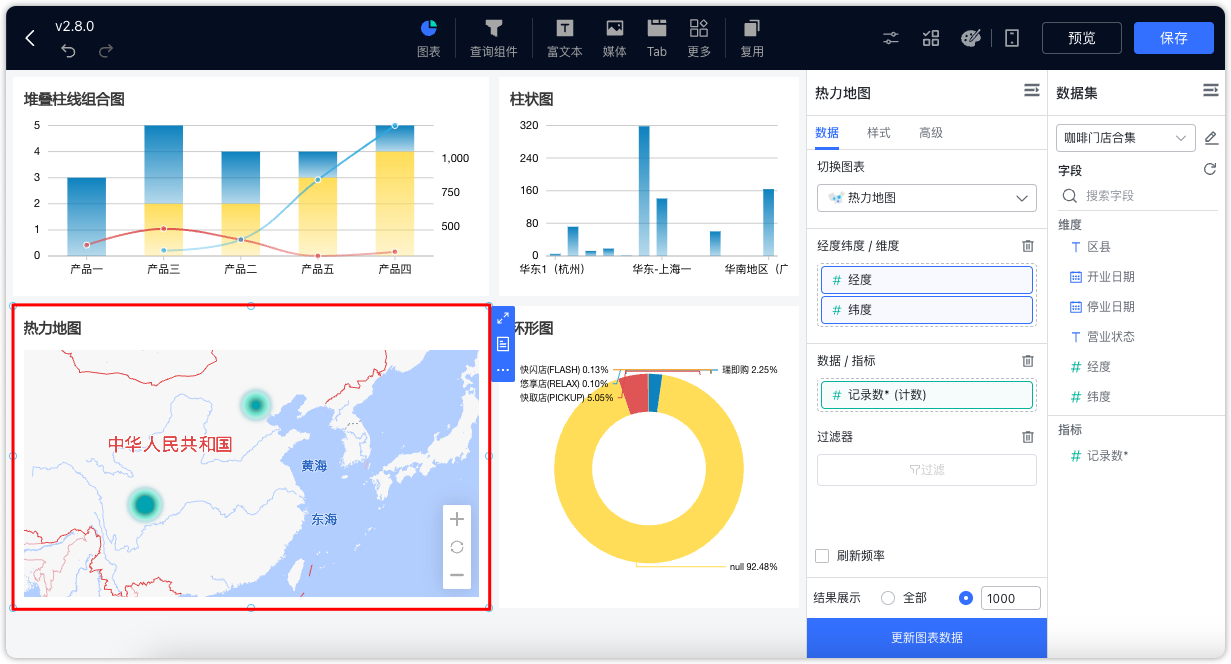This screenshot has height=664, width=1231.
Task: Click the 保存 save button
Action: click(x=1173, y=38)
